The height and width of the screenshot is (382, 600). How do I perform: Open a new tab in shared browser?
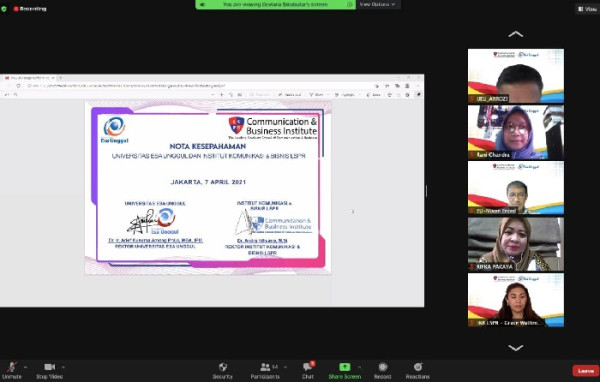point(60,78)
